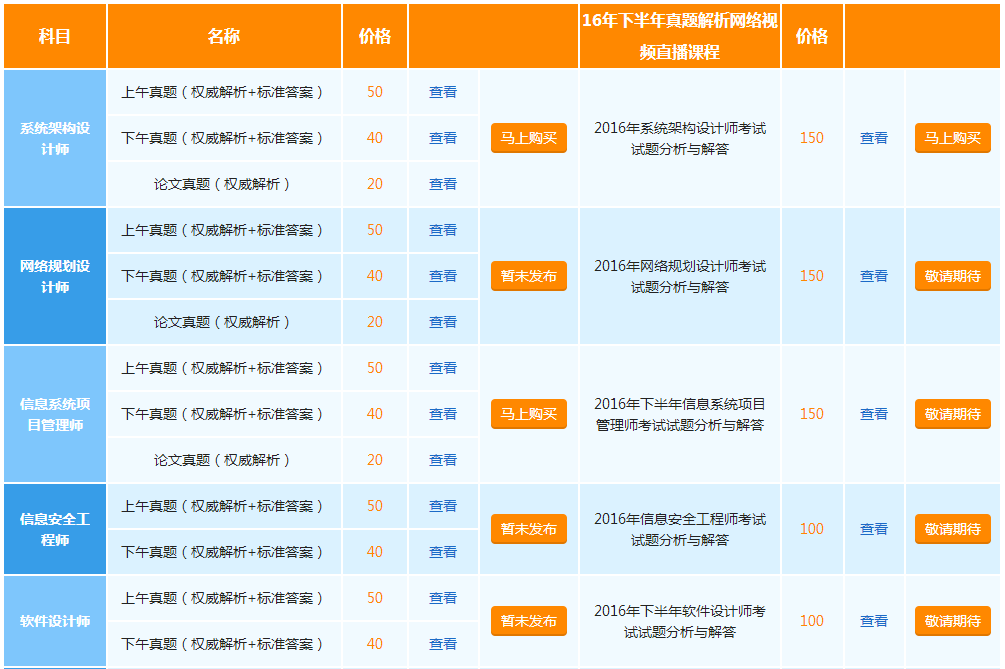Click price 150 for 系统架构设计师 course

(x=811, y=138)
